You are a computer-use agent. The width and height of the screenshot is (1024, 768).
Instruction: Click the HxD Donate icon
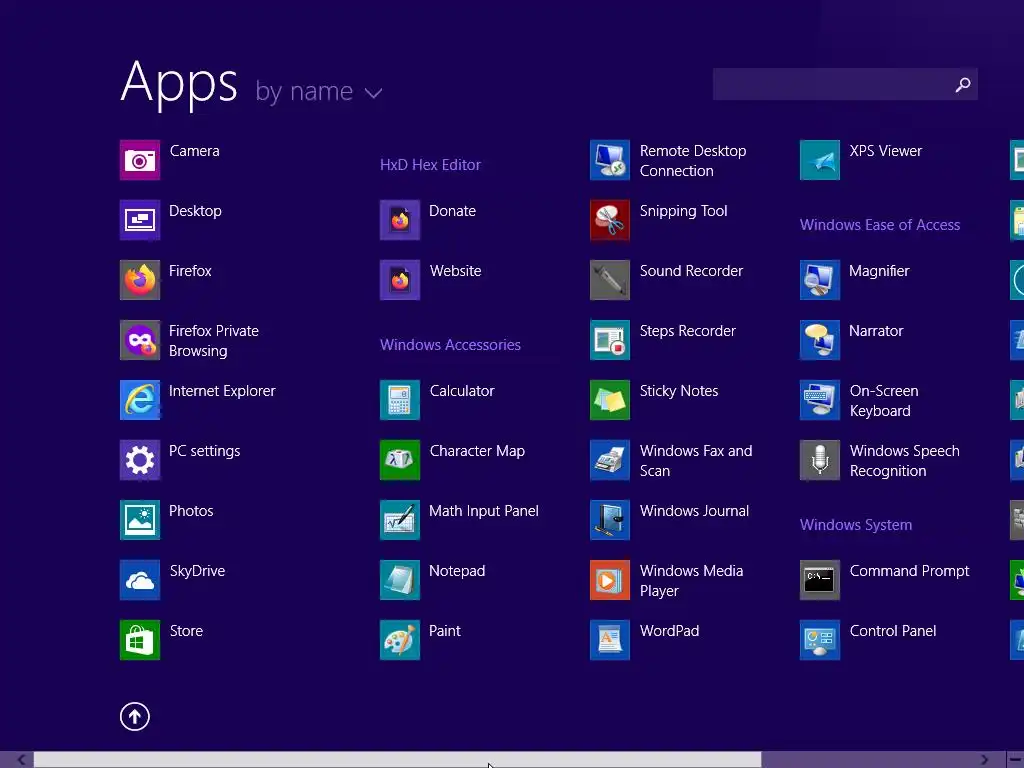(x=400, y=219)
